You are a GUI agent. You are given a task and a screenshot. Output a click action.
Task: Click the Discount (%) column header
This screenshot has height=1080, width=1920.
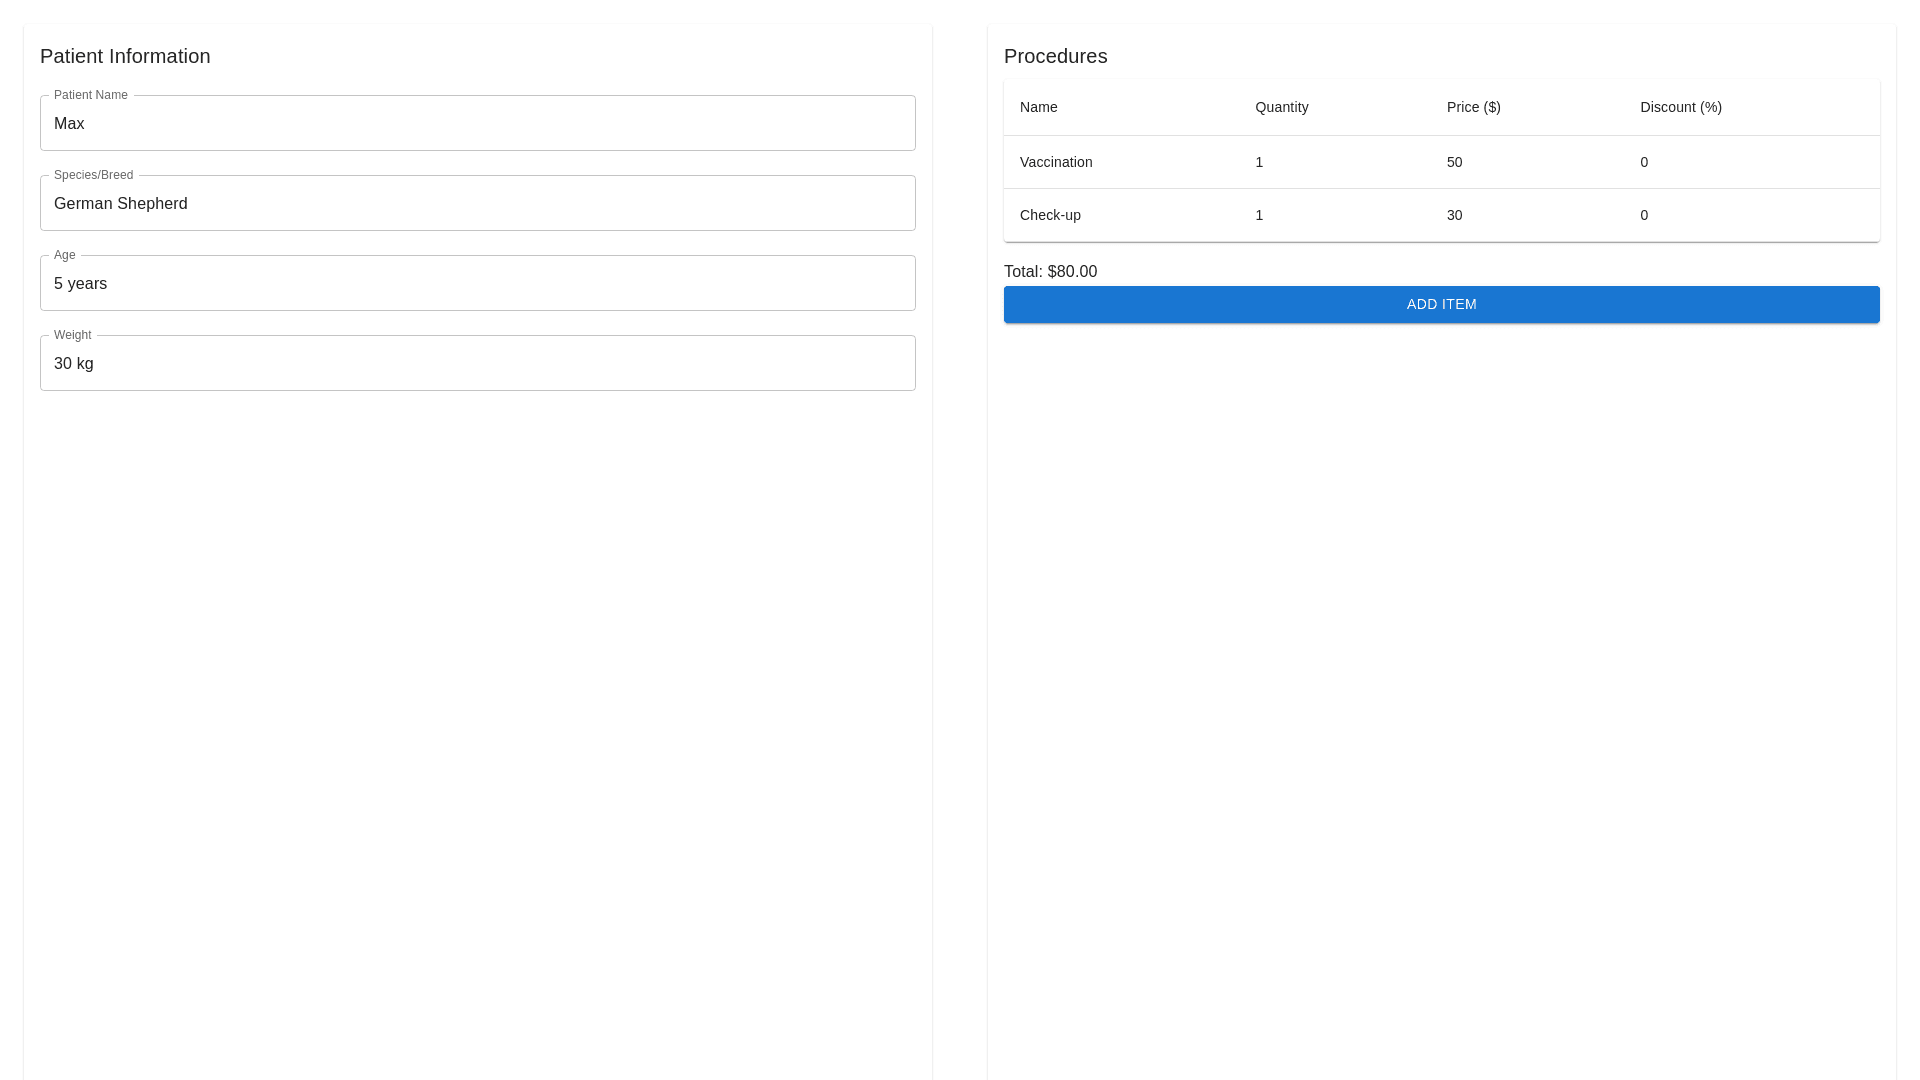1680,107
